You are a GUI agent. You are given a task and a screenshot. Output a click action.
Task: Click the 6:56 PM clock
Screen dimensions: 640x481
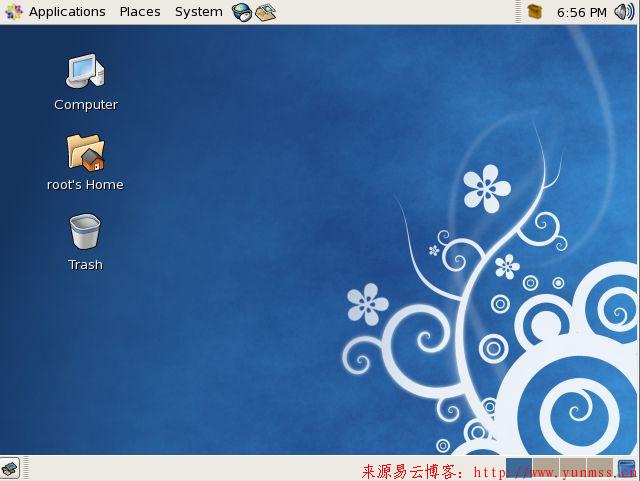(582, 13)
